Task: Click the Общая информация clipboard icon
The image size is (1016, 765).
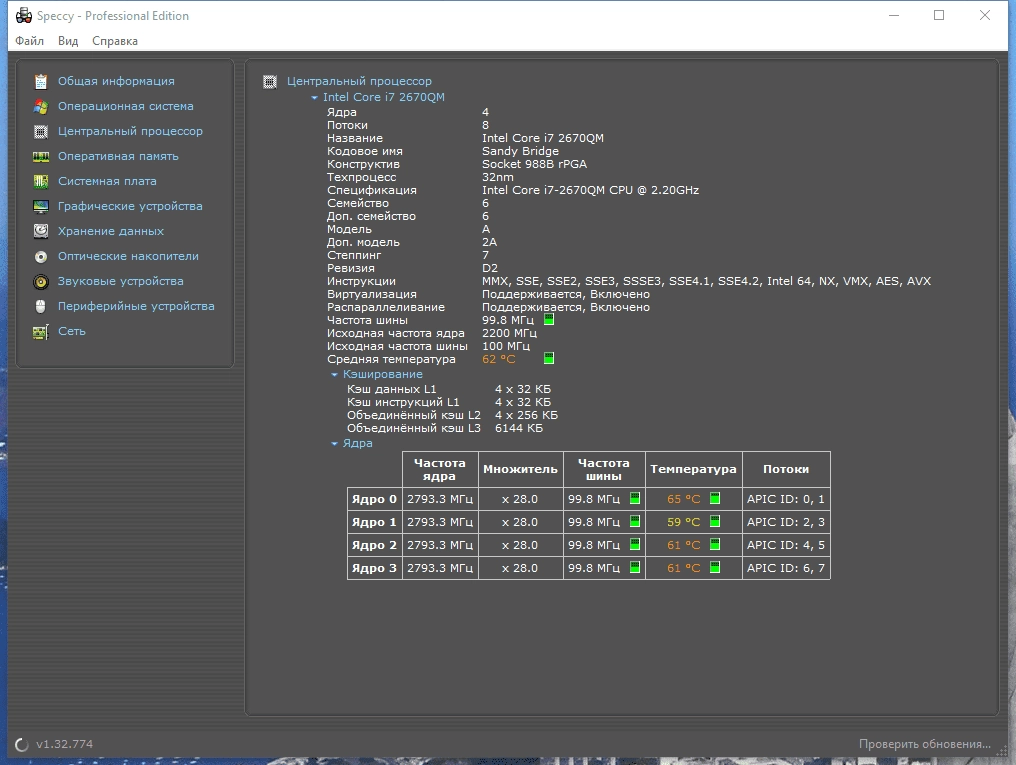Action: pos(41,81)
